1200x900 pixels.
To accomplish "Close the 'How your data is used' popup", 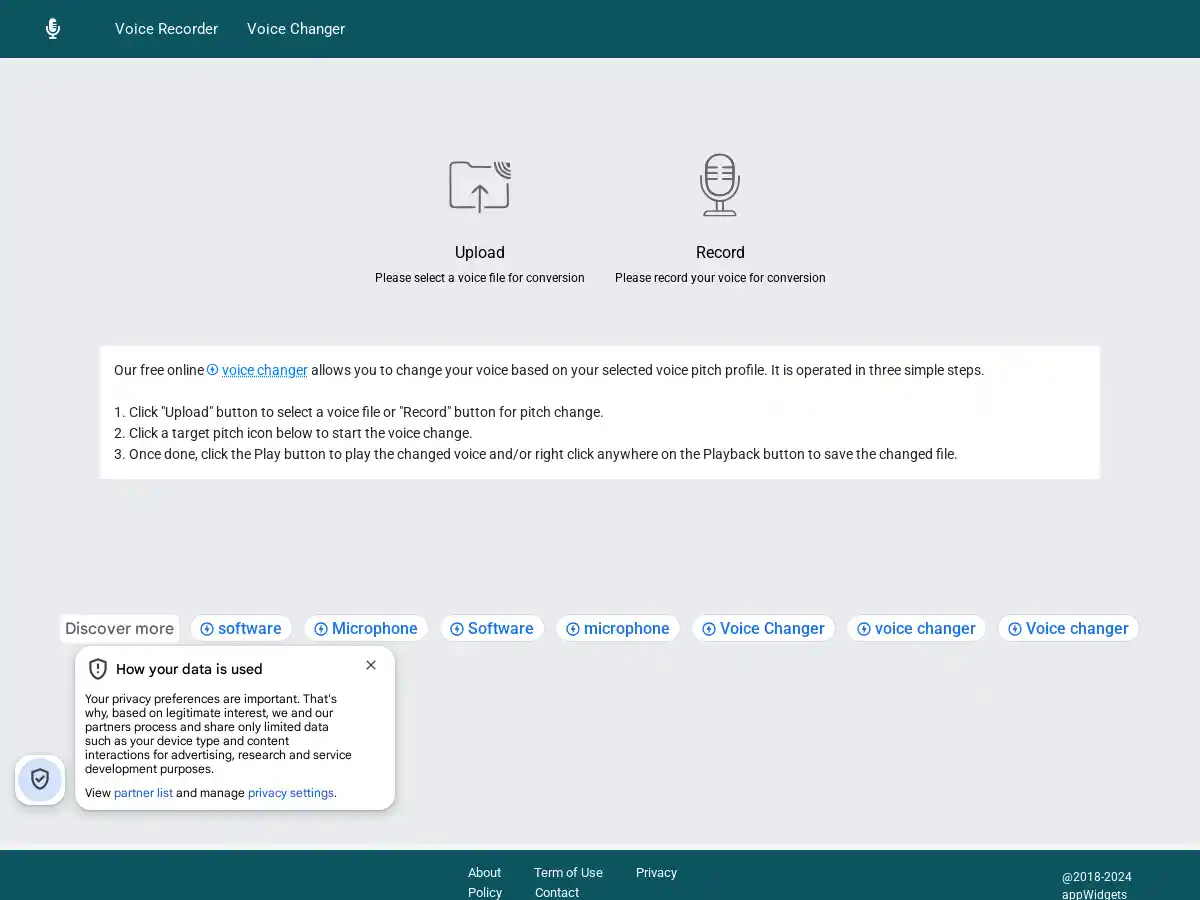I will coord(371,664).
